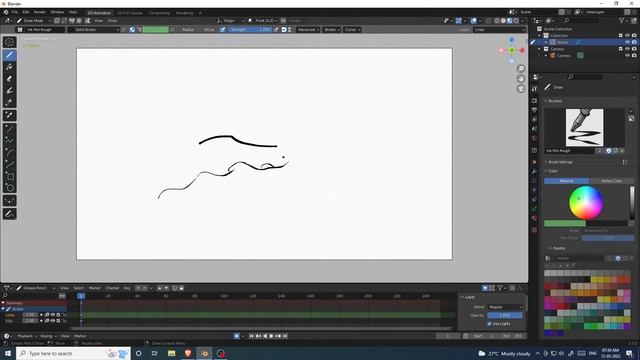Image resolution: width=640 pixels, height=360 pixels.
Task: Open the File menu
Action: (x=15, y=12)
